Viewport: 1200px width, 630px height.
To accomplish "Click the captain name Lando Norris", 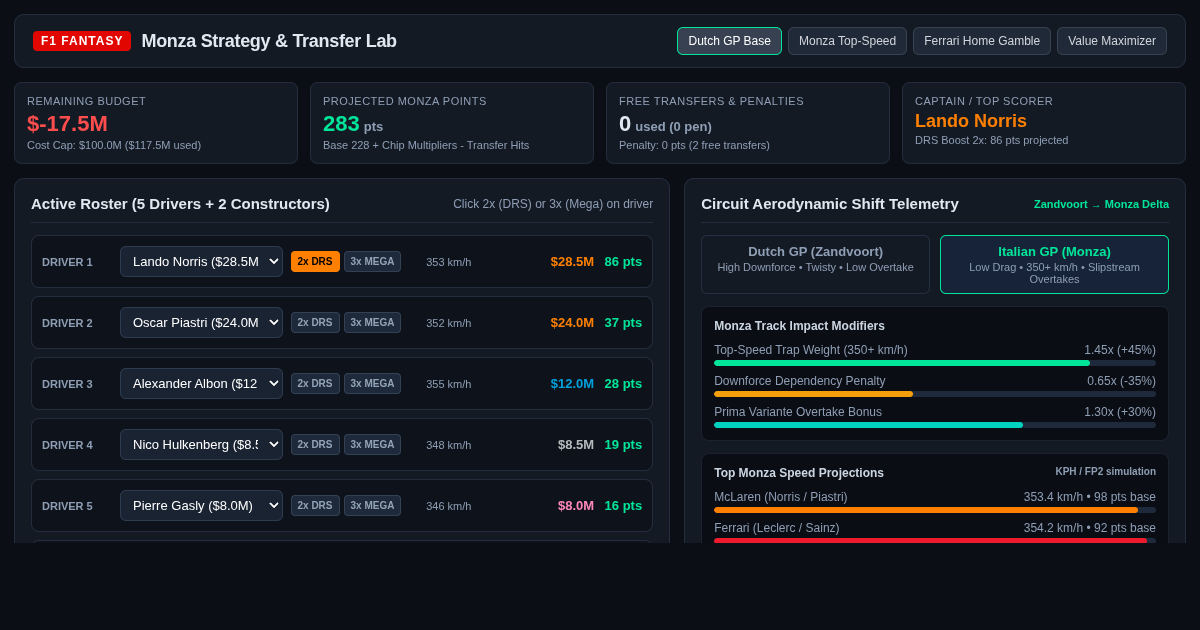I will [971, 121].
